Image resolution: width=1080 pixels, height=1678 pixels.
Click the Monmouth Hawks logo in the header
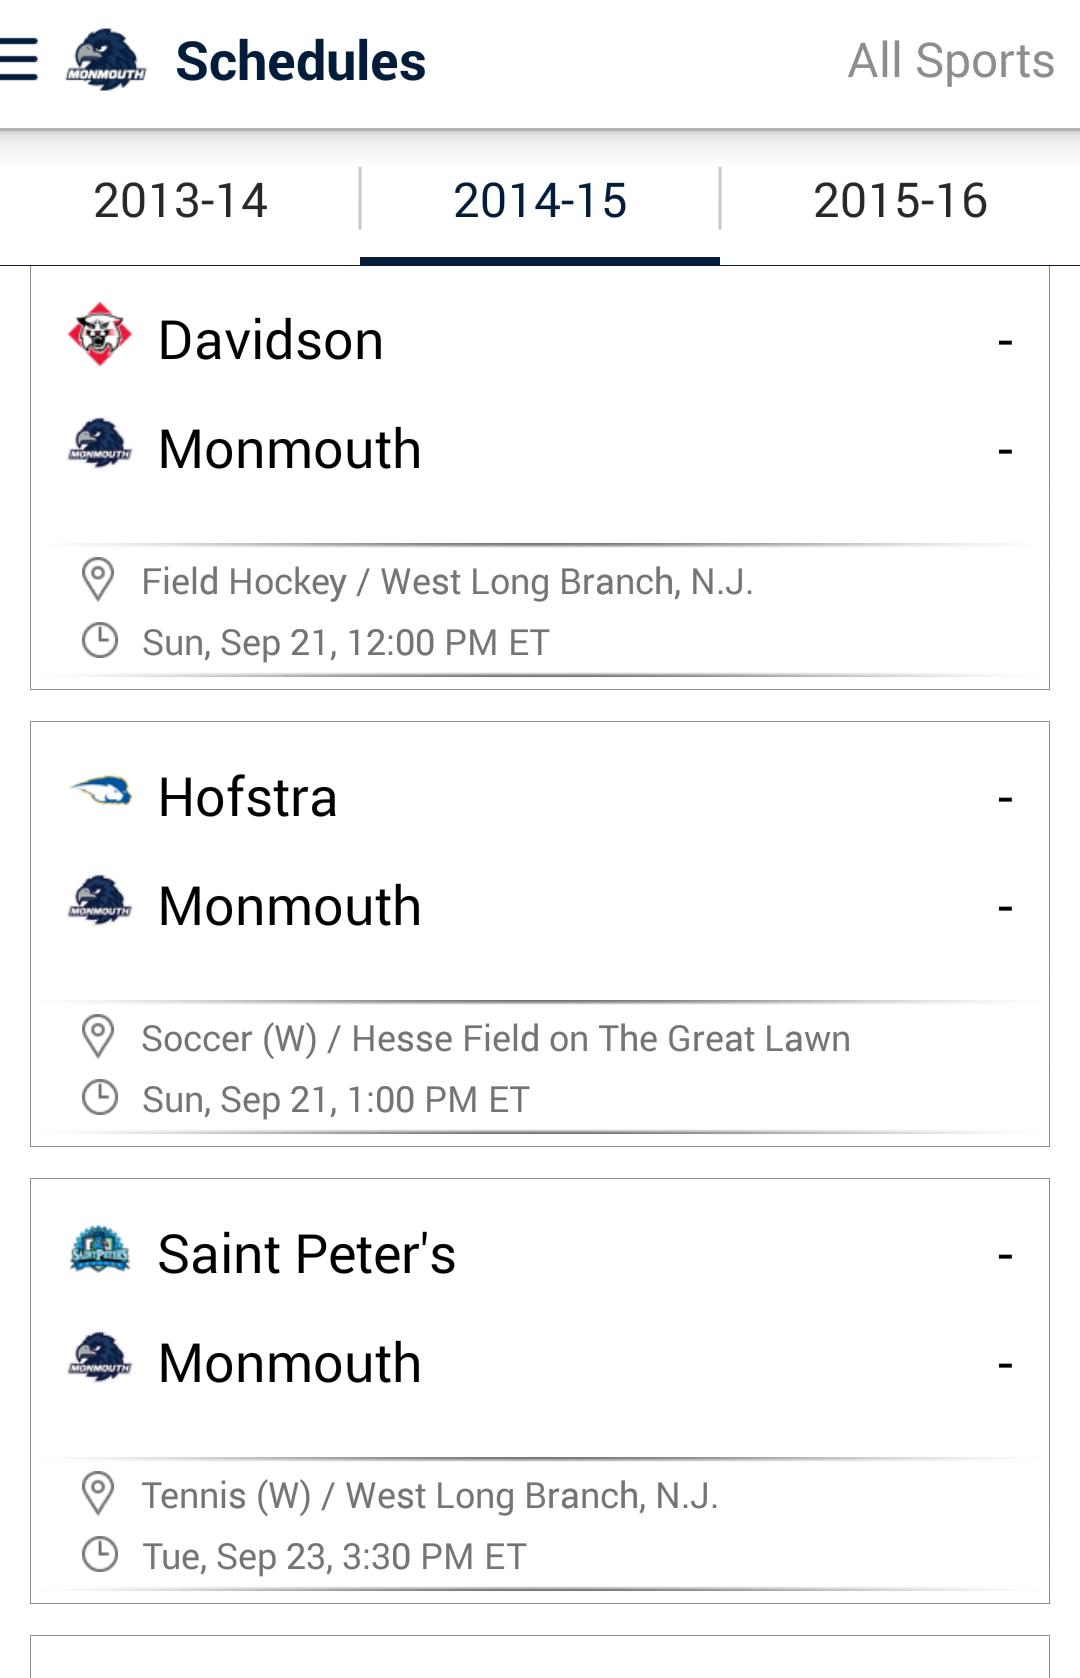(x=104, y=57)
